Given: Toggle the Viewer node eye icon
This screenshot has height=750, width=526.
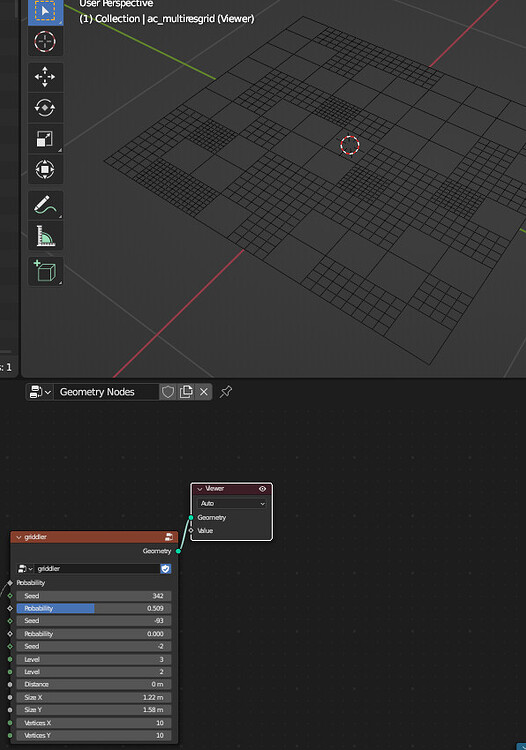Looking at the screenshot, I should tap(263, 489).
